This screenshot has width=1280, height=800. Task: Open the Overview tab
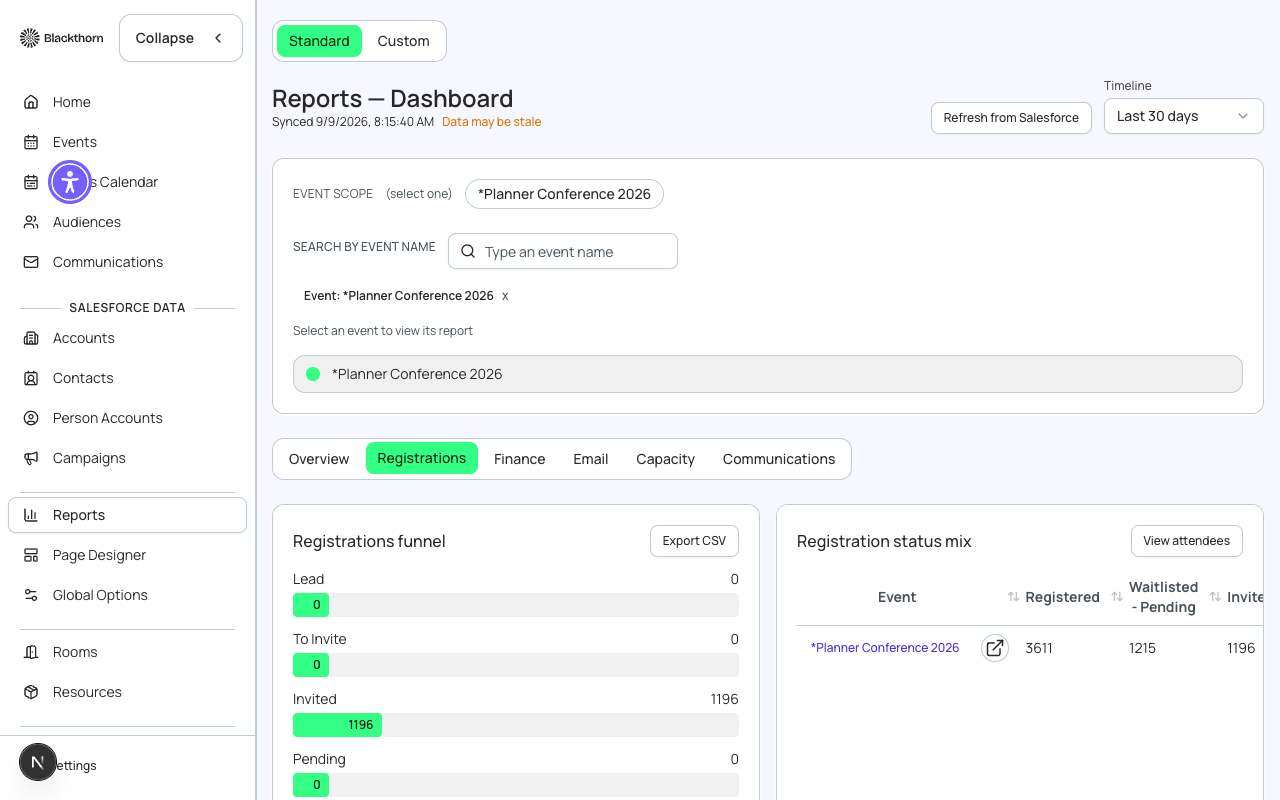pyautogui.click(x=319, y=459)
